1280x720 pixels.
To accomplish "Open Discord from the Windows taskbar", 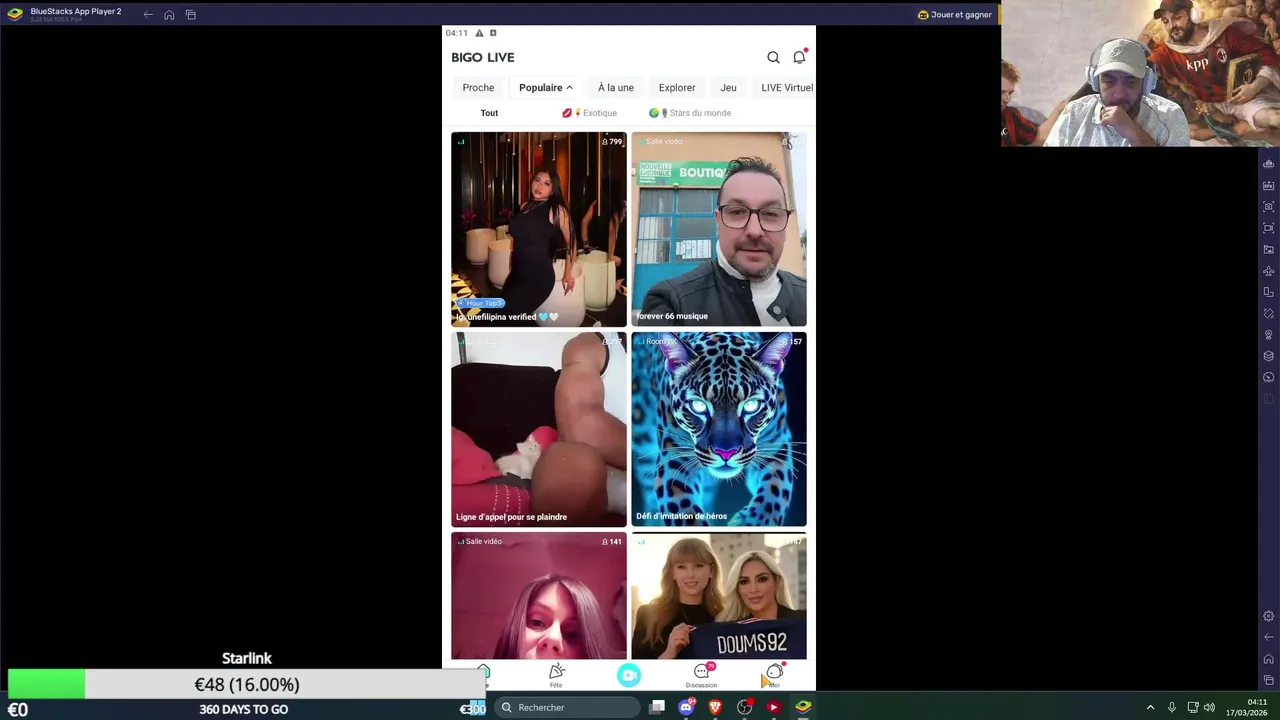I will [686, 707].
